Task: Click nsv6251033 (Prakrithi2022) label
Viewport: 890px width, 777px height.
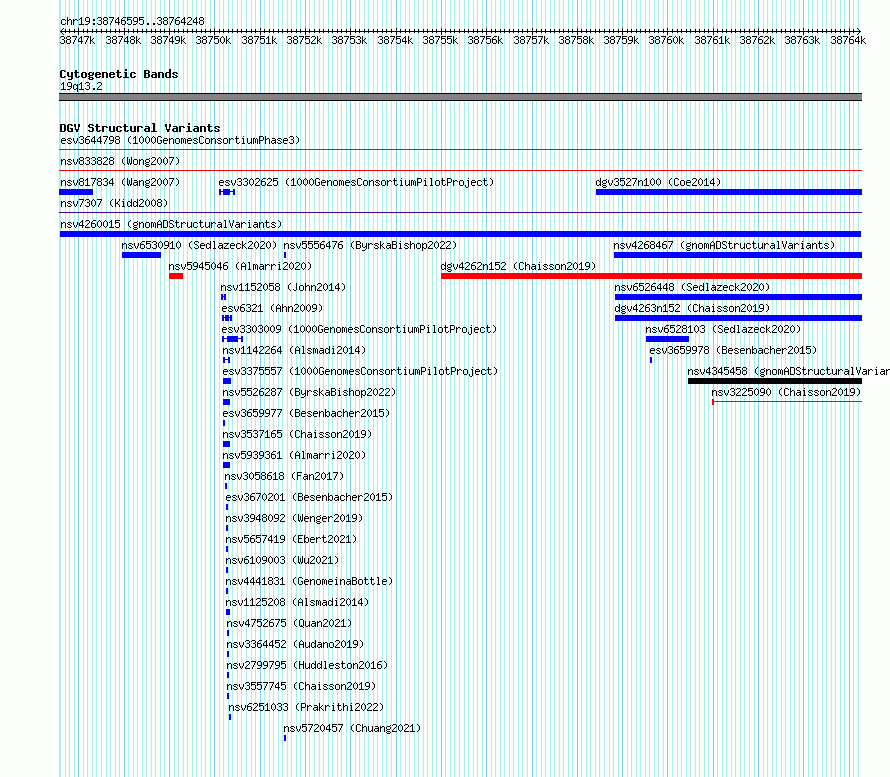Action: click(x=306, y=707)
